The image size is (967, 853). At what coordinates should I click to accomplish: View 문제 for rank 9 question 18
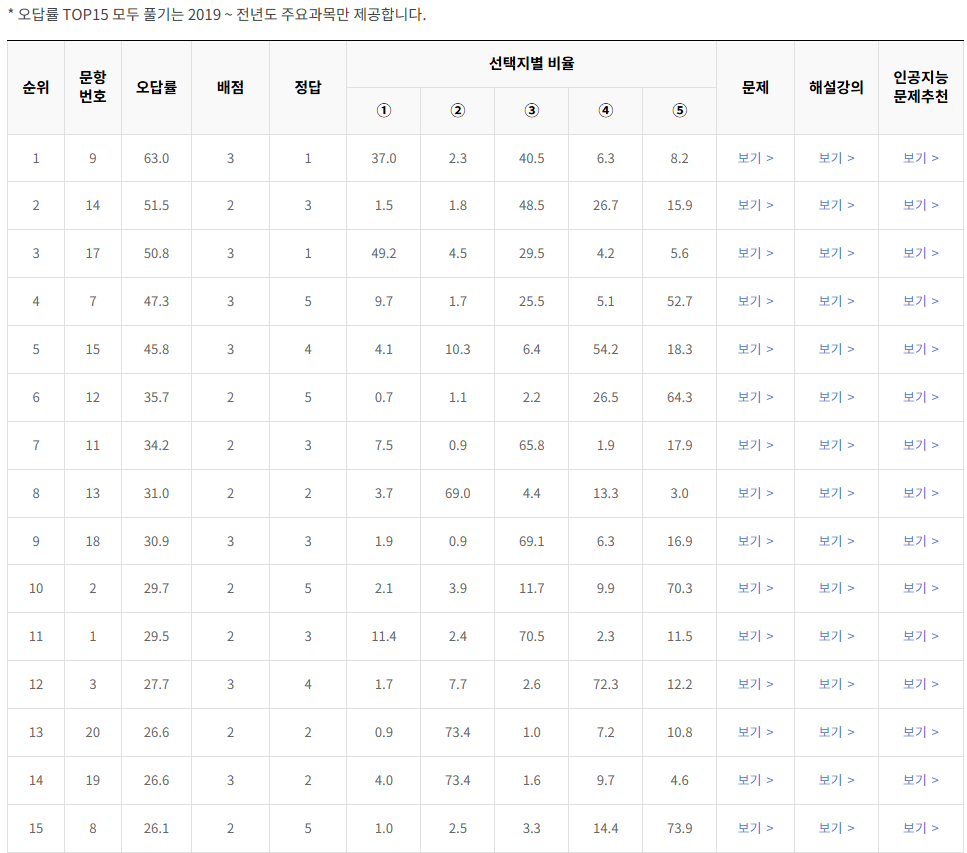coord(755,540)
